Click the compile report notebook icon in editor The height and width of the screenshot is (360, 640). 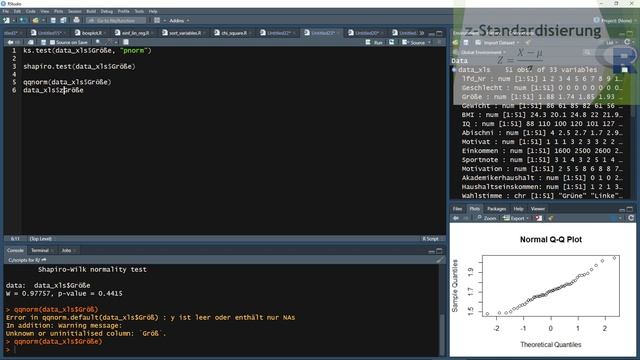[x=126, y=42]
